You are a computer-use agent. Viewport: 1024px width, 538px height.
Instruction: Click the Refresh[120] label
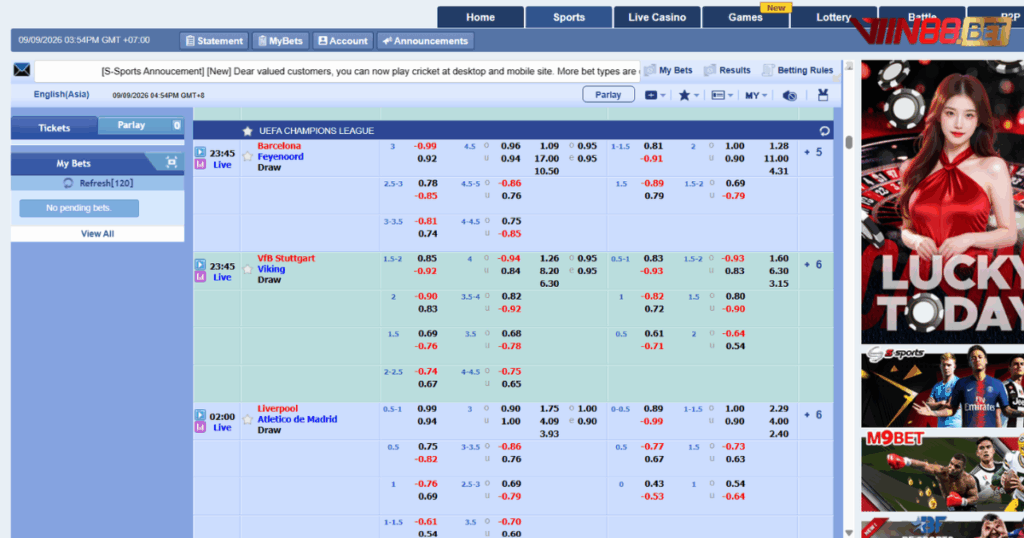[x=106, y=183]
